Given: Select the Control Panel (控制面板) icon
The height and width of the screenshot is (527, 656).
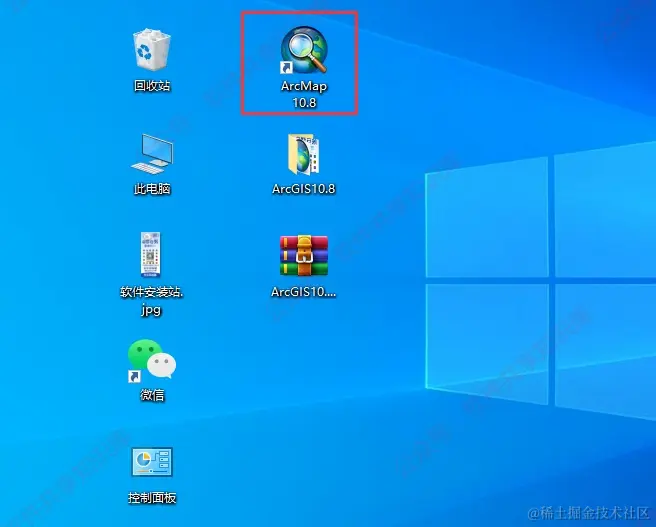Looking at the screenshot, I should tap(152, 462).
